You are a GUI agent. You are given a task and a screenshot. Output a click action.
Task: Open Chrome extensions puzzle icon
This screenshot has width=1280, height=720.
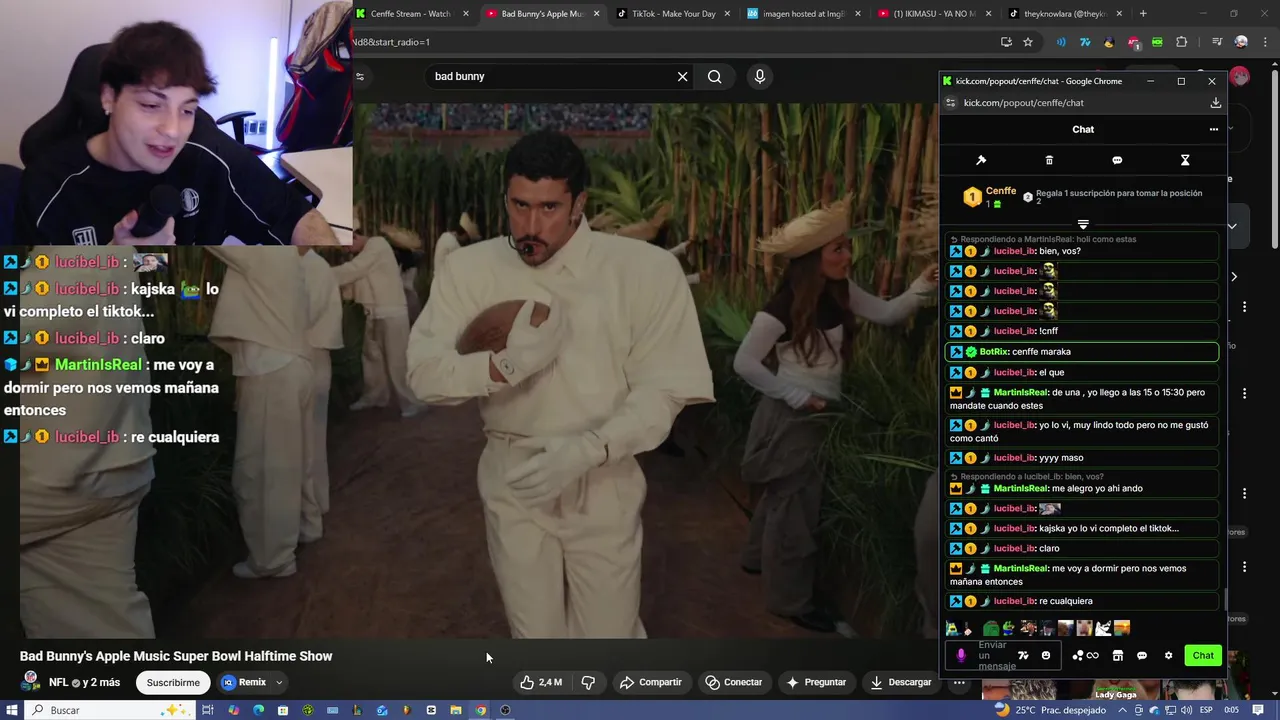1182,42
